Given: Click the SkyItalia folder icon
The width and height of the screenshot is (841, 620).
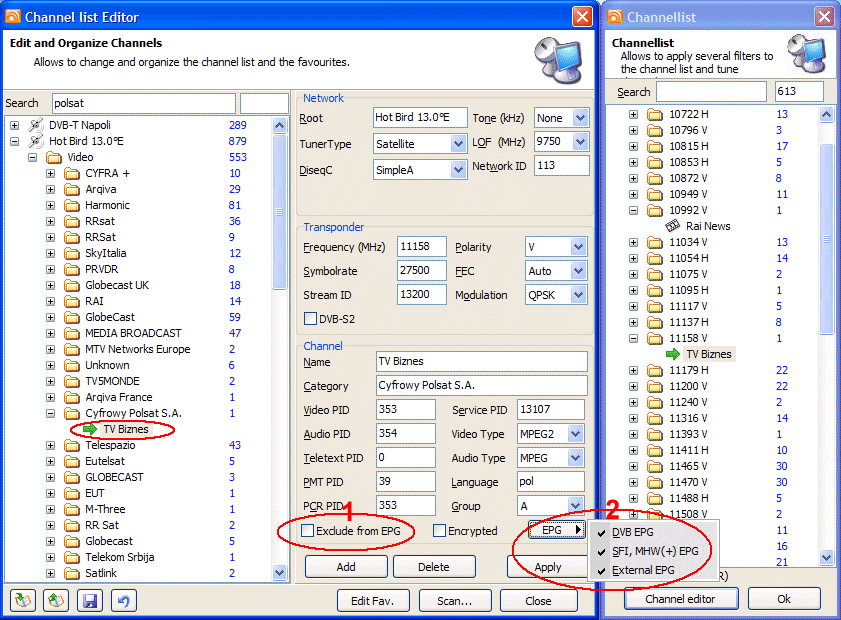Looking at the screenshot, I should point(71,253).
